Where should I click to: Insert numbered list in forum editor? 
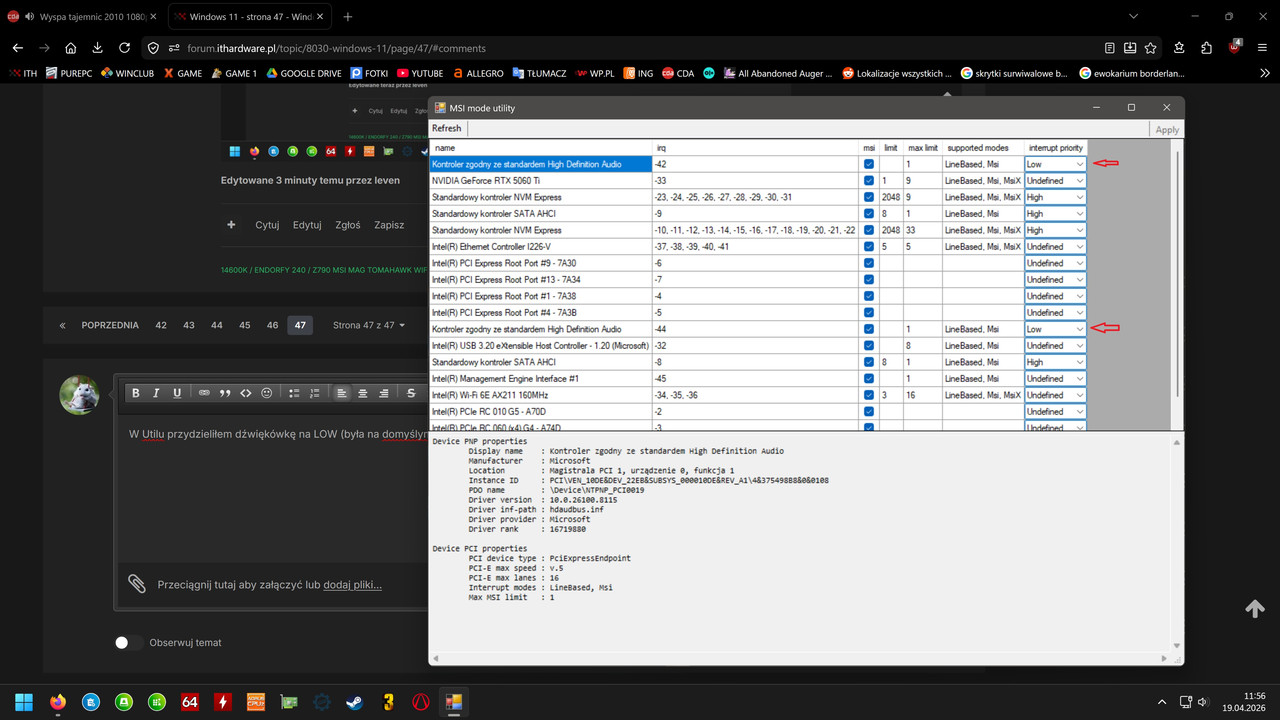(x=315, y=393)
